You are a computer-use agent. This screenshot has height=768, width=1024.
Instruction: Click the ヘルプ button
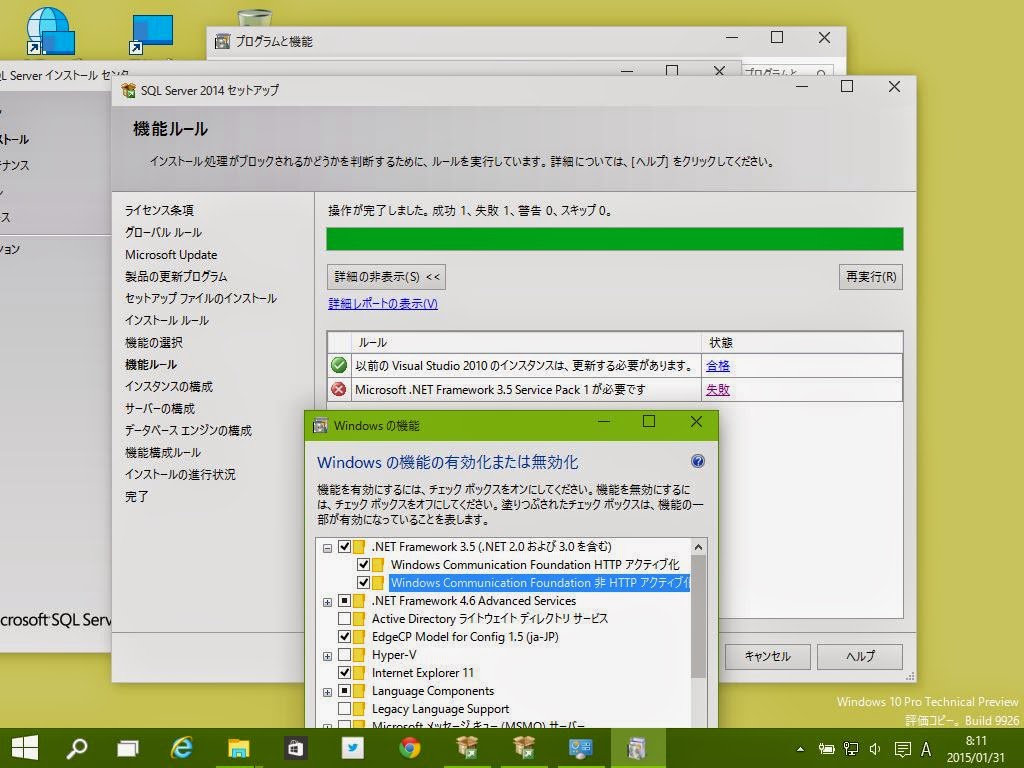tap(860, 656)
